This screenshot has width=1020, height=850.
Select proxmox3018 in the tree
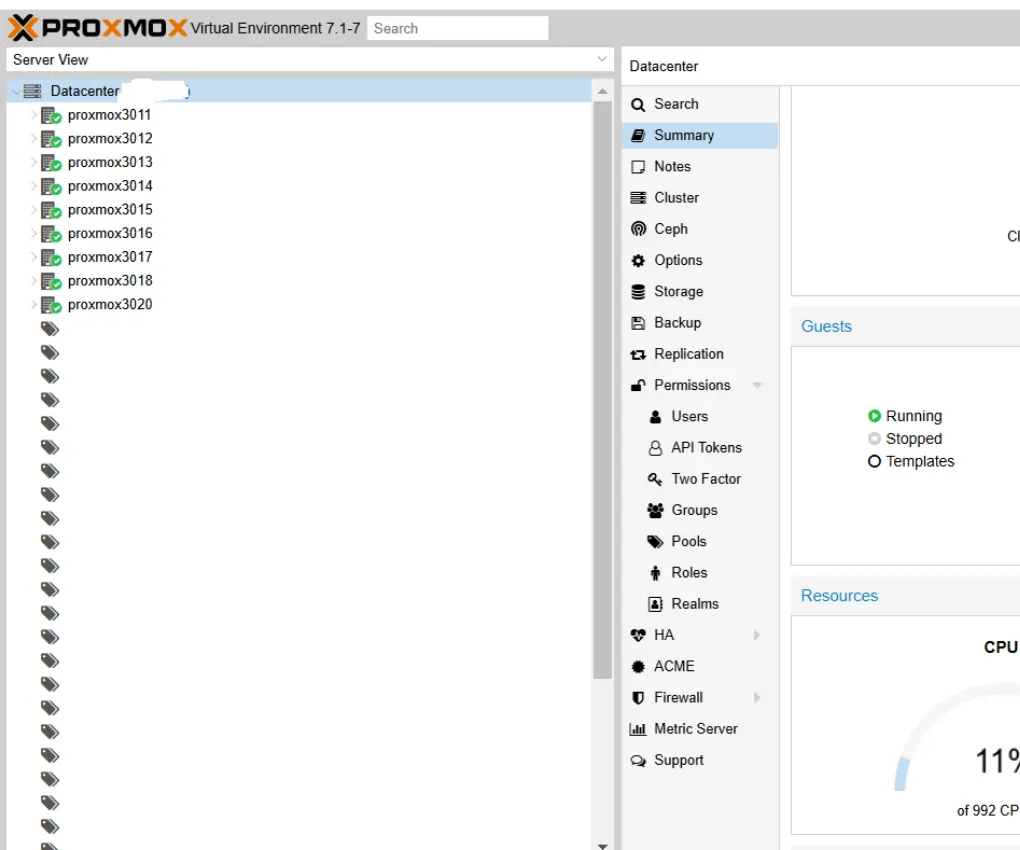coord(110,281)
